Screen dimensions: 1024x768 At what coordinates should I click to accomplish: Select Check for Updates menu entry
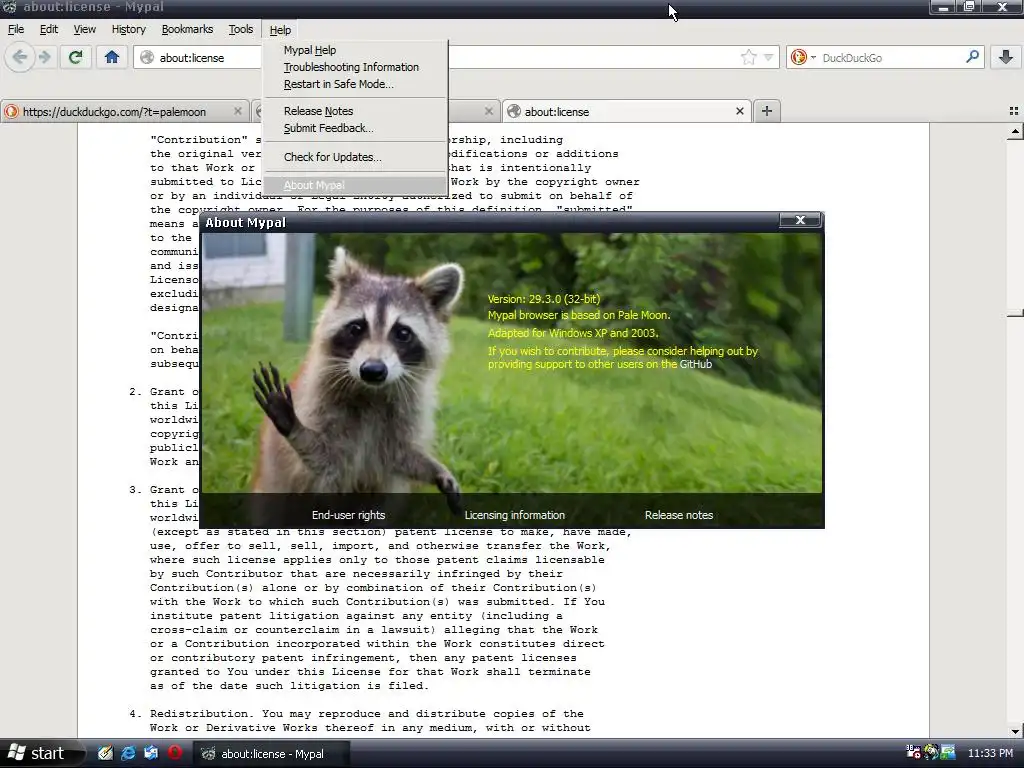click(x=355, y=157)
